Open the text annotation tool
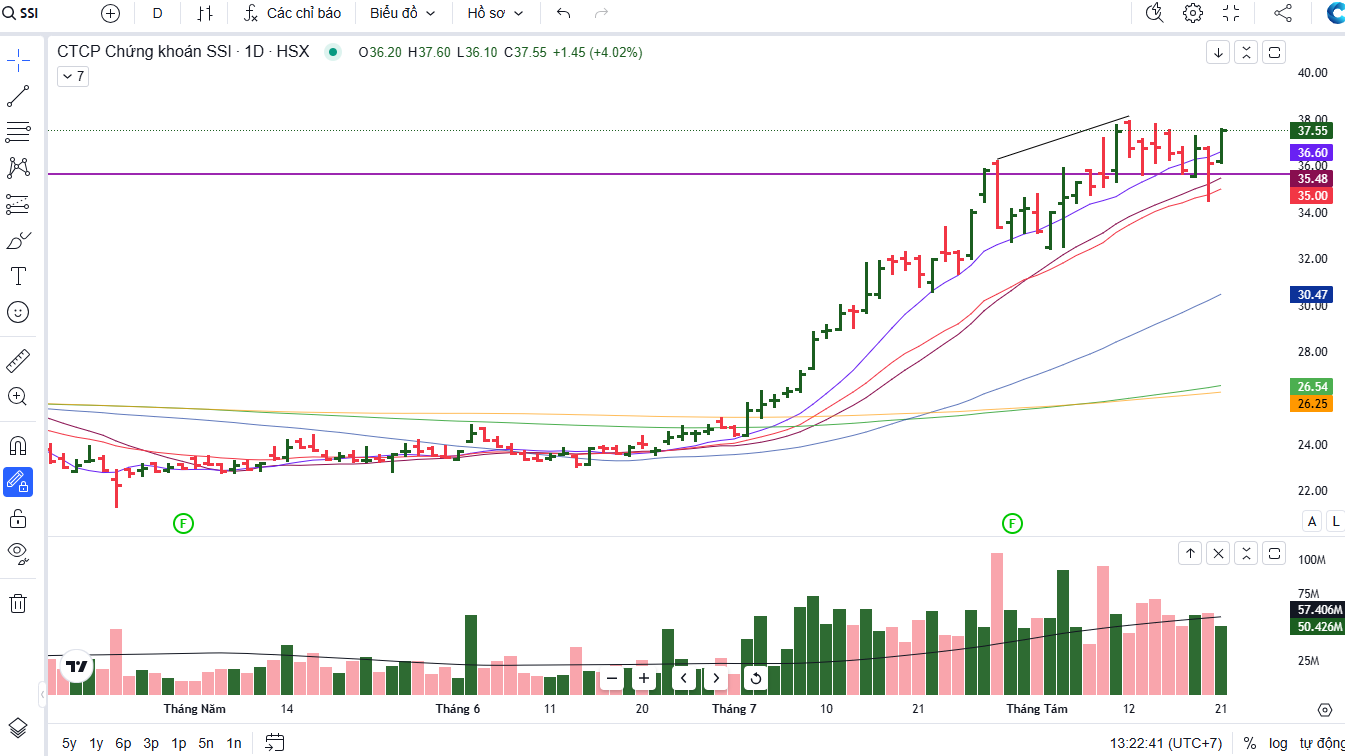1345x756 pixels. (18, 276)
